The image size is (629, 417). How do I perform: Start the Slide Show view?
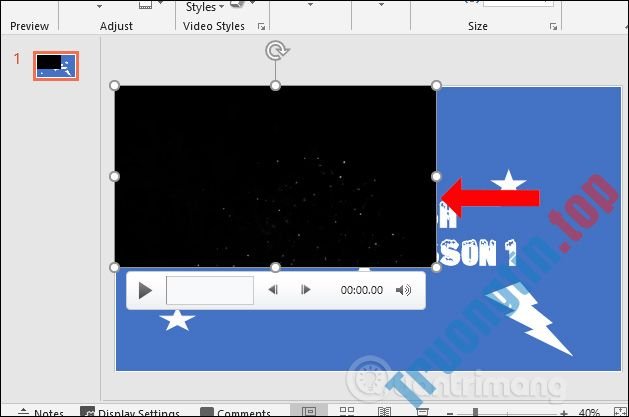(422, 411)
